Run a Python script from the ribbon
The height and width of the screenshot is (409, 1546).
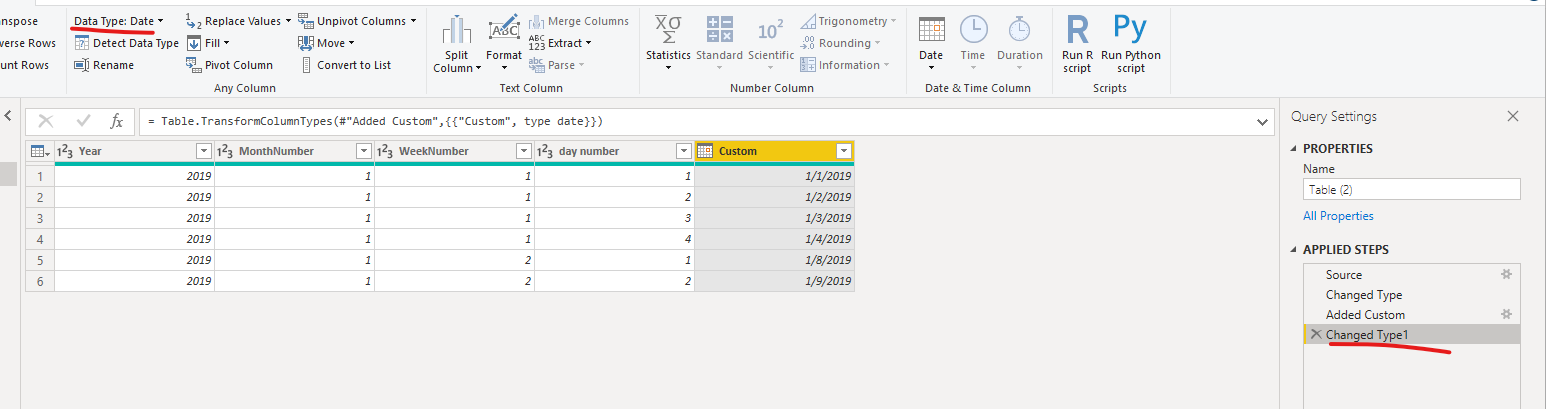coord(1131,42)
